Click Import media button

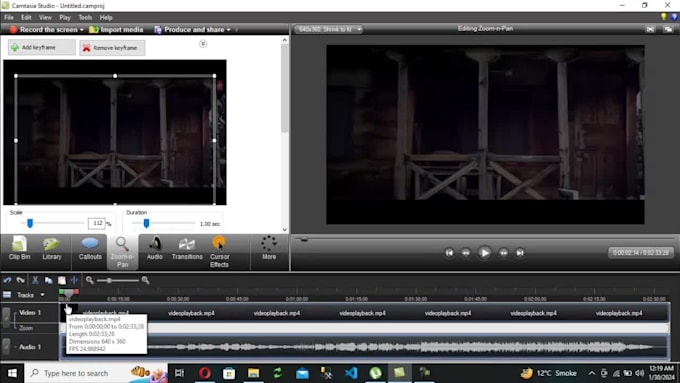click(116, 29)
